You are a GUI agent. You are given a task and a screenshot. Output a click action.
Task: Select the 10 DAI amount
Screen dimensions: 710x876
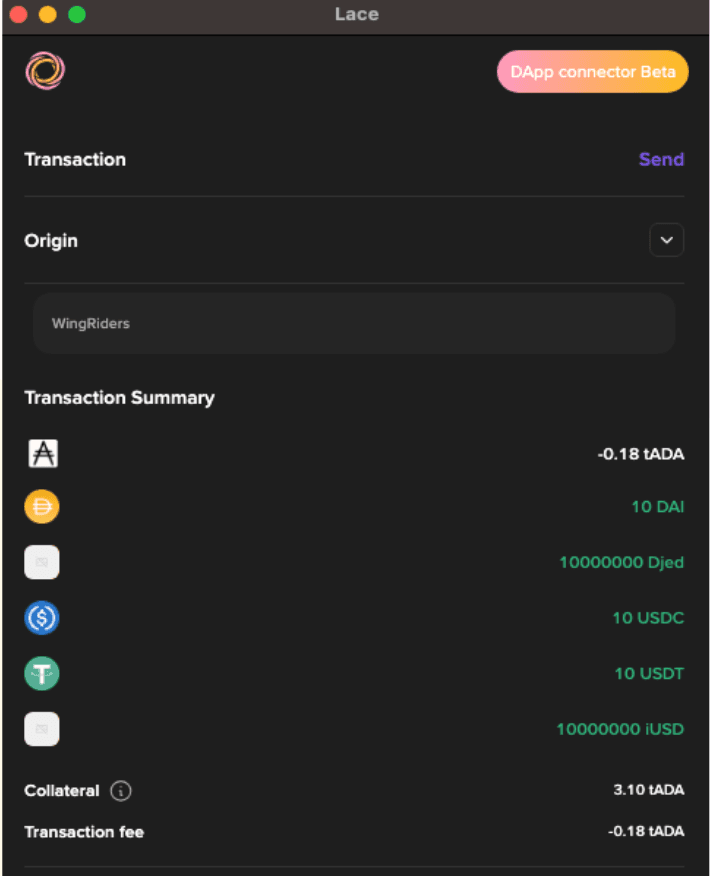click(657, 506)
